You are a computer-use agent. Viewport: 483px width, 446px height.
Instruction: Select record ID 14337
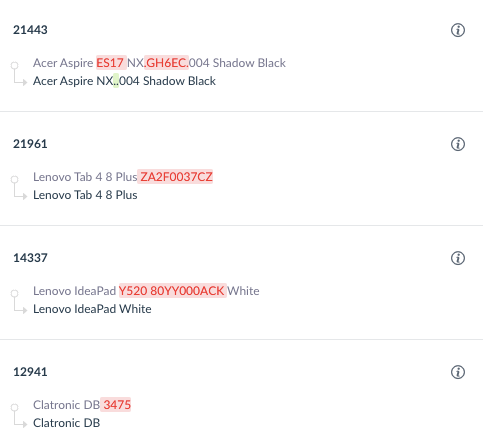30,258
